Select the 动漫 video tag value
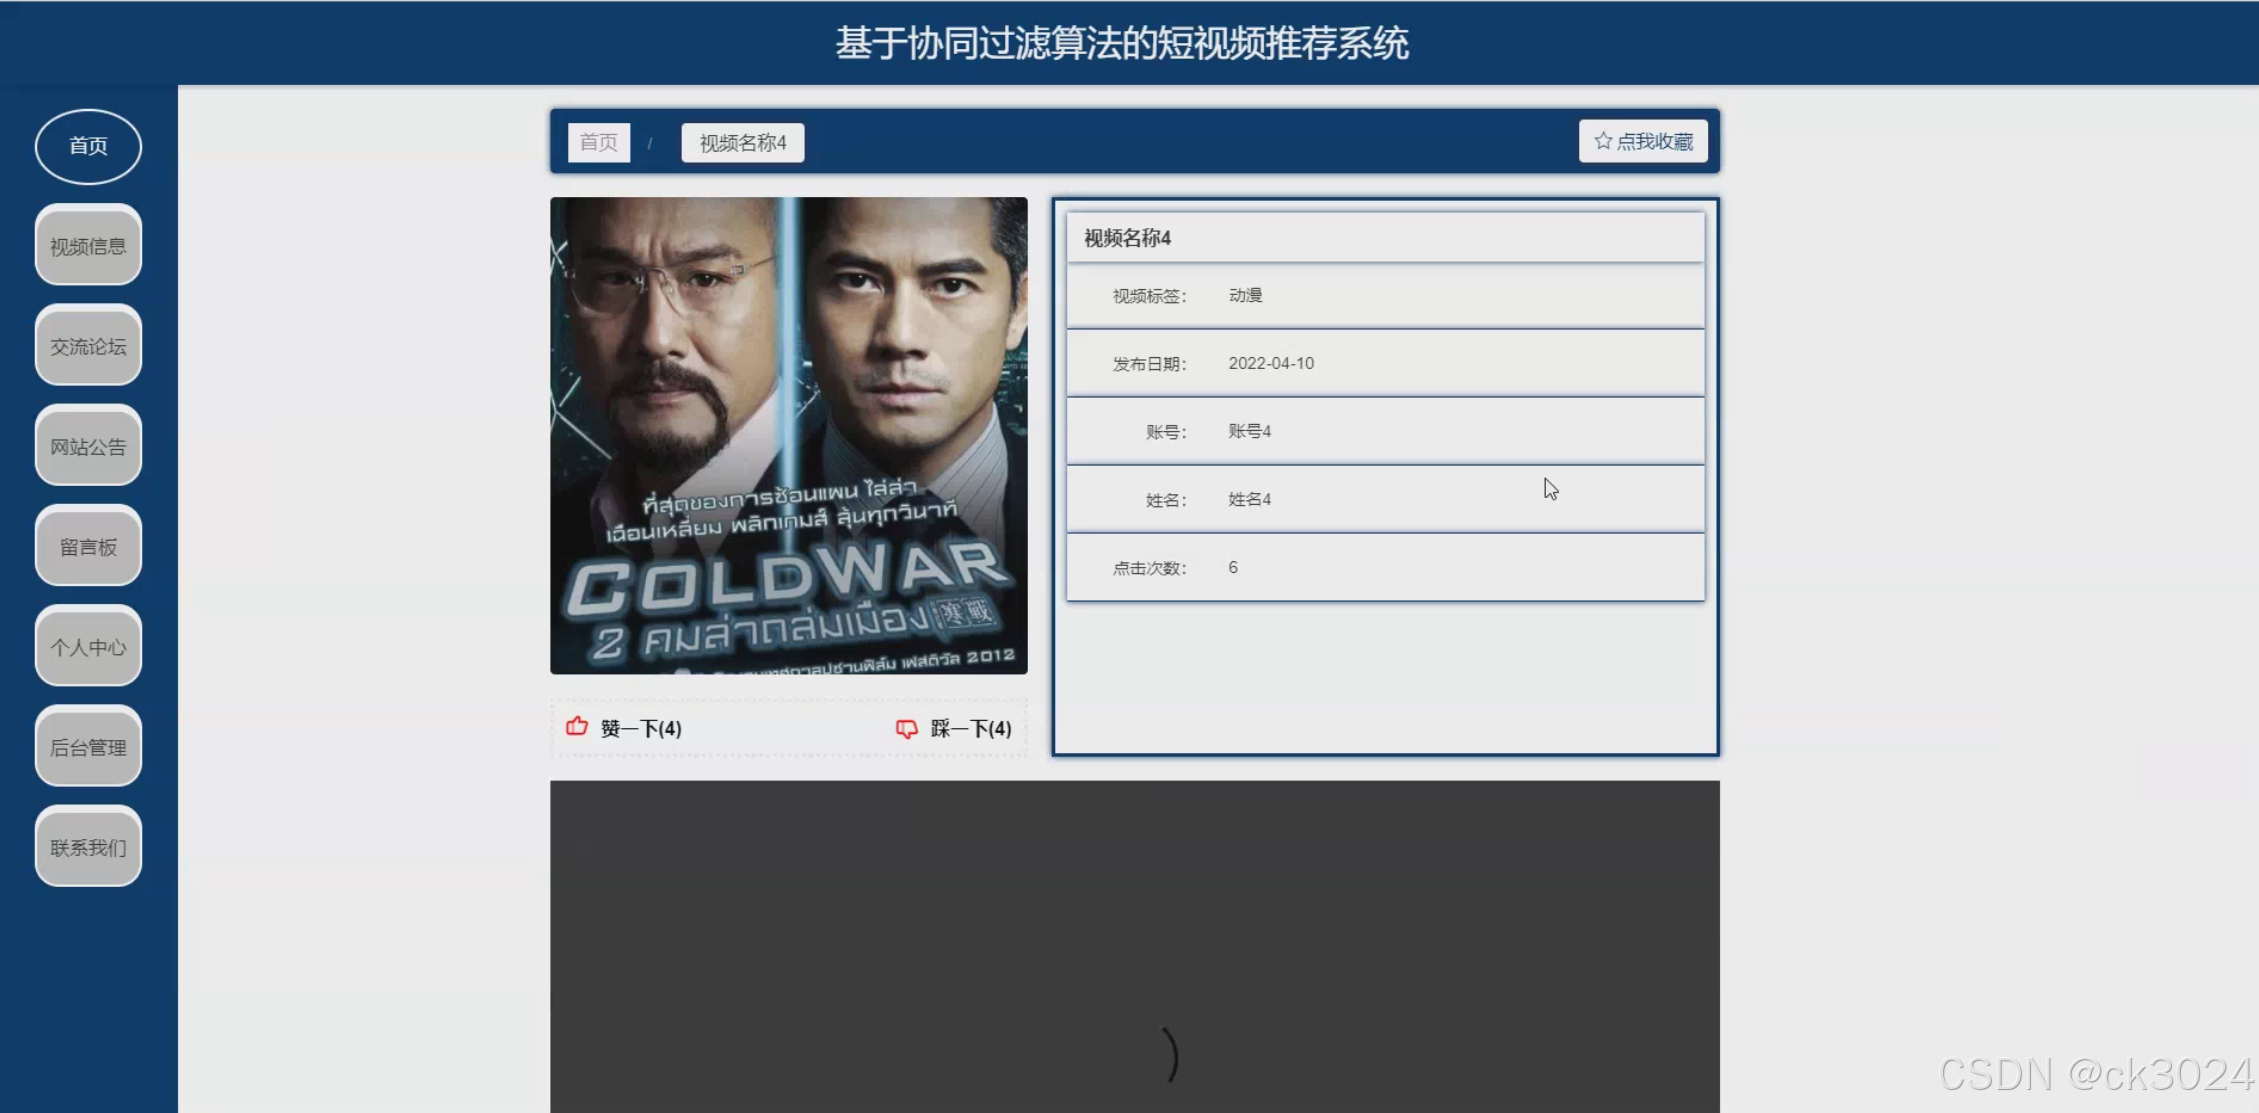The width and height of the screenshot is (2259, 1113). pyautogui.click(x=1246, y=294)
